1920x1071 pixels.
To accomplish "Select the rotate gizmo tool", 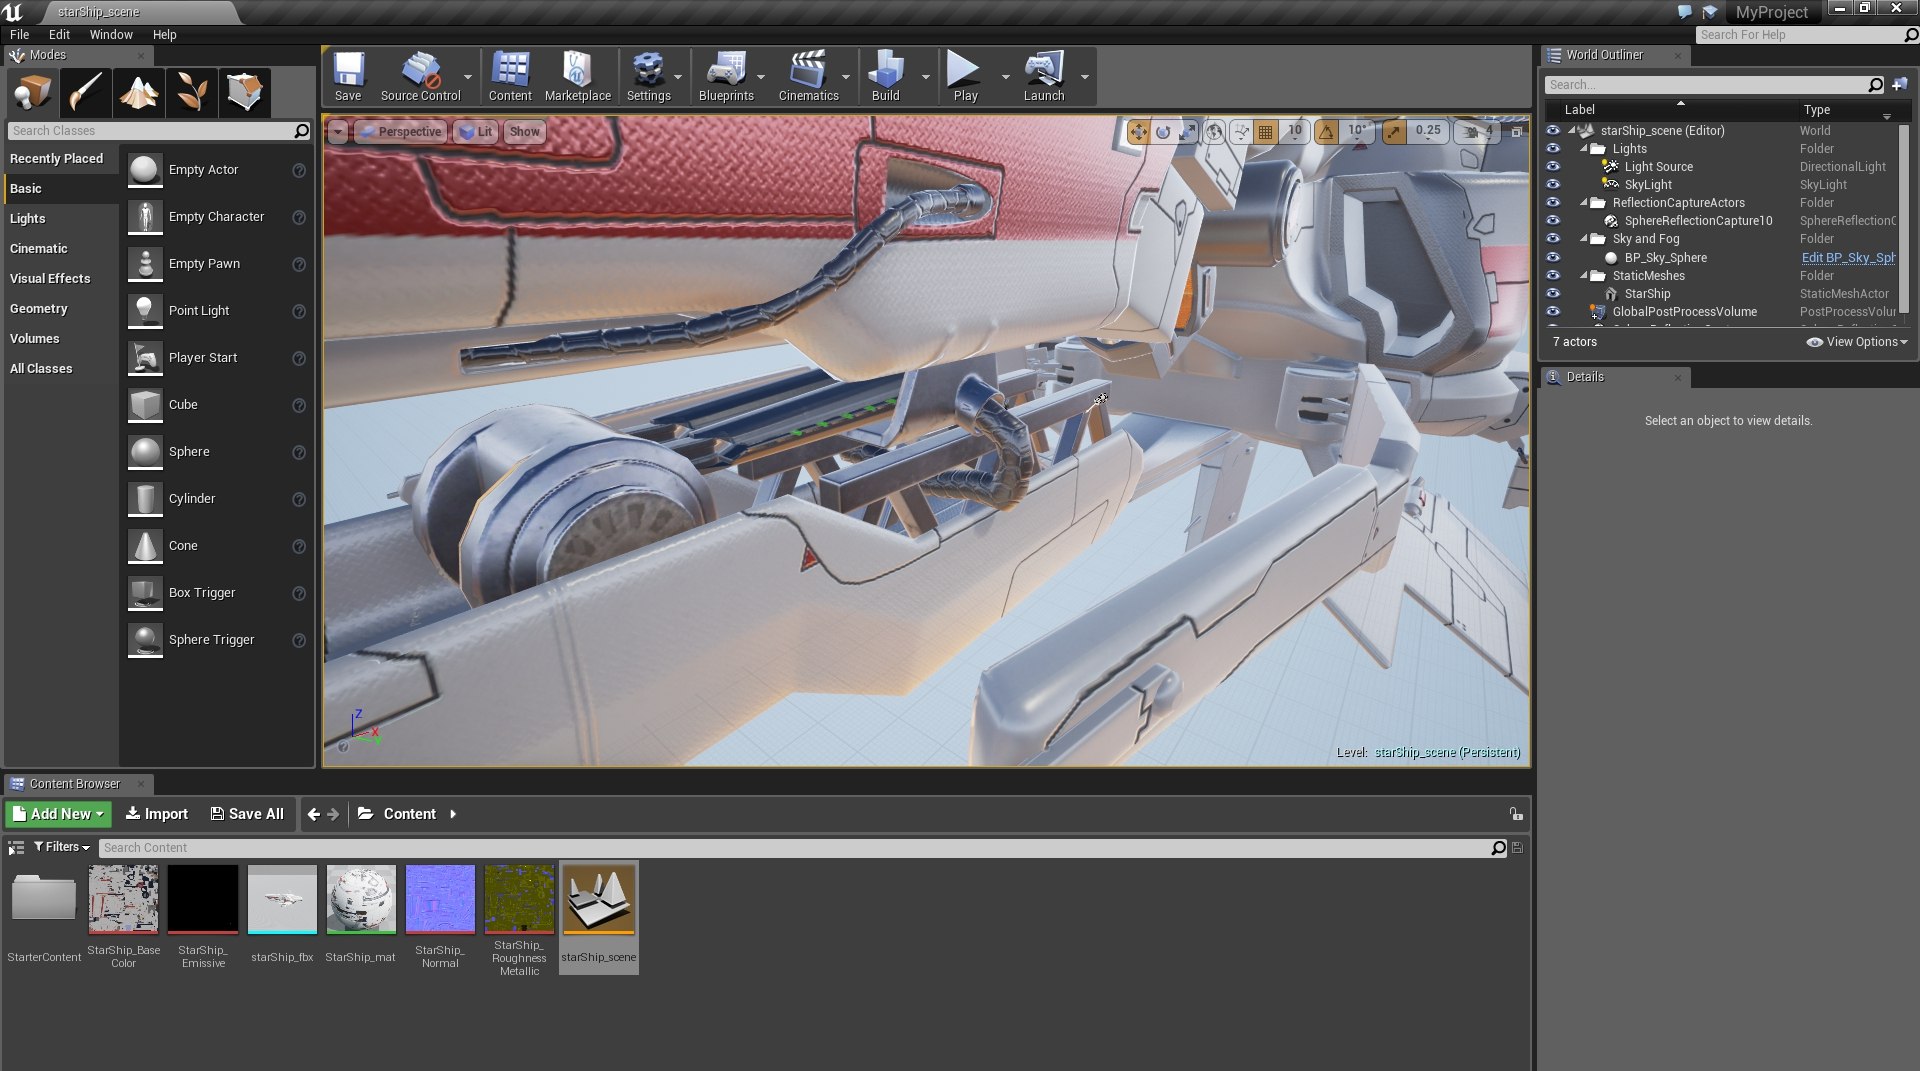I will pos(1162,131).
